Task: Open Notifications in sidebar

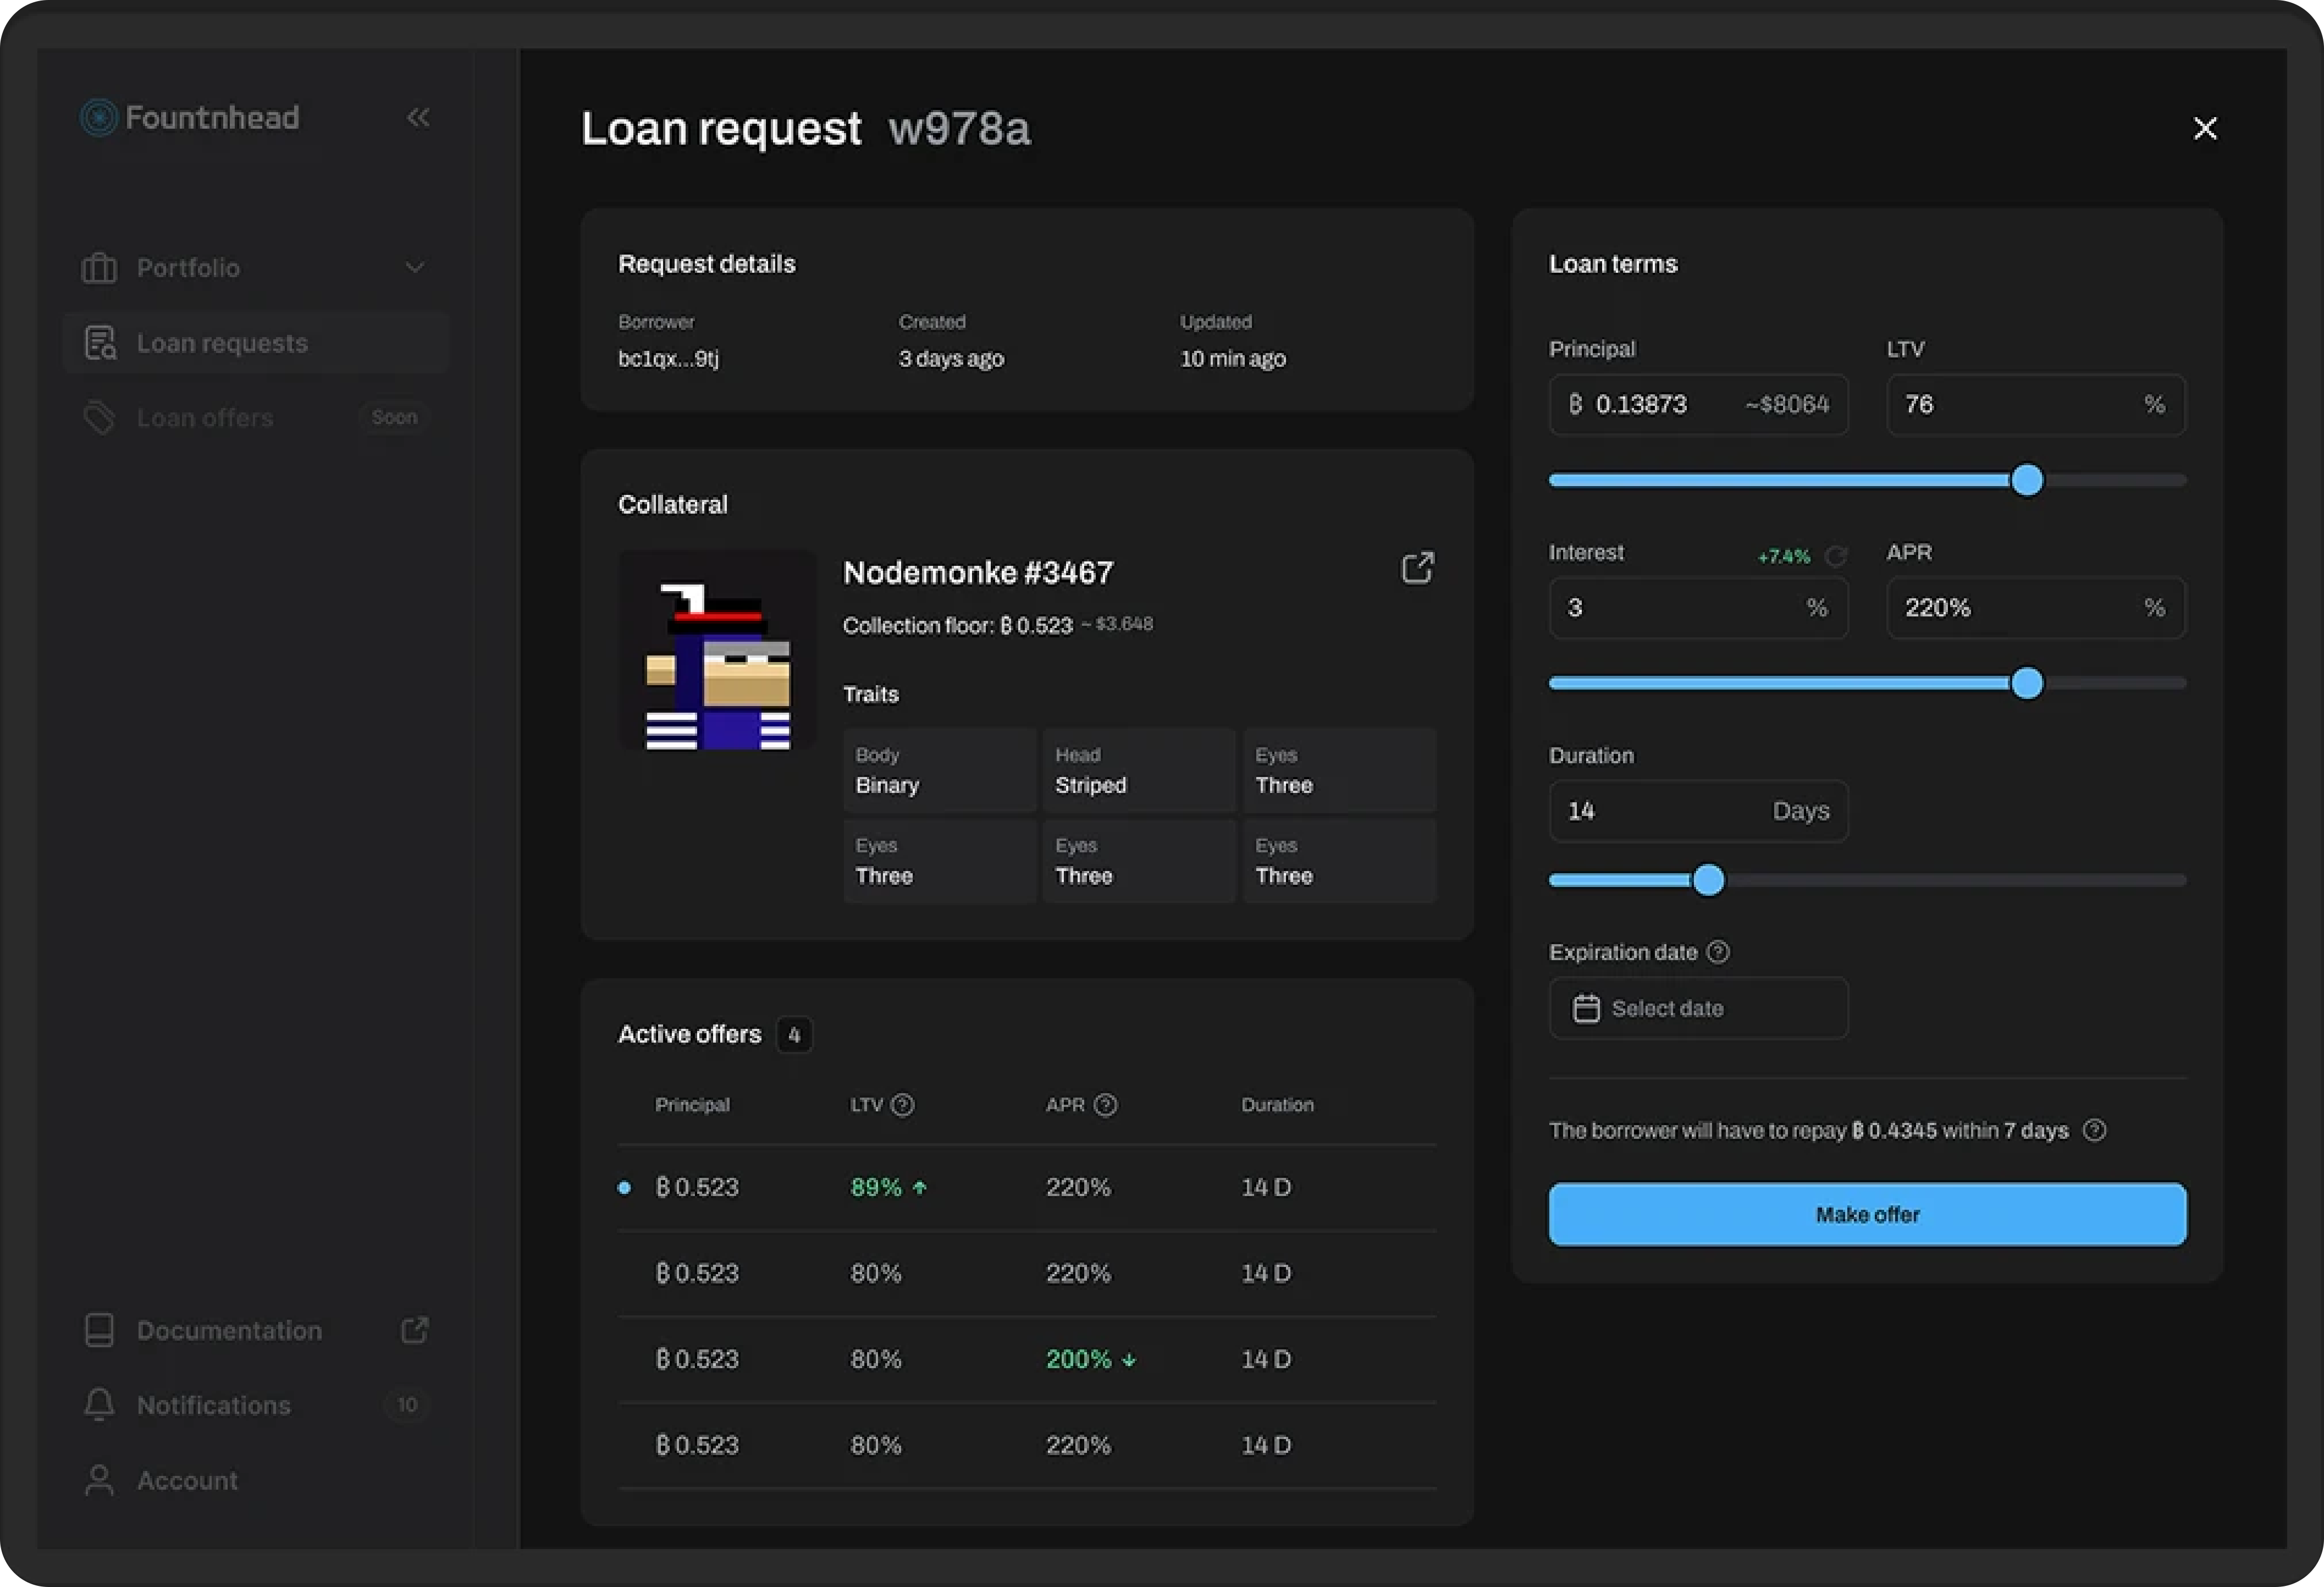Action: (213, 1405)
